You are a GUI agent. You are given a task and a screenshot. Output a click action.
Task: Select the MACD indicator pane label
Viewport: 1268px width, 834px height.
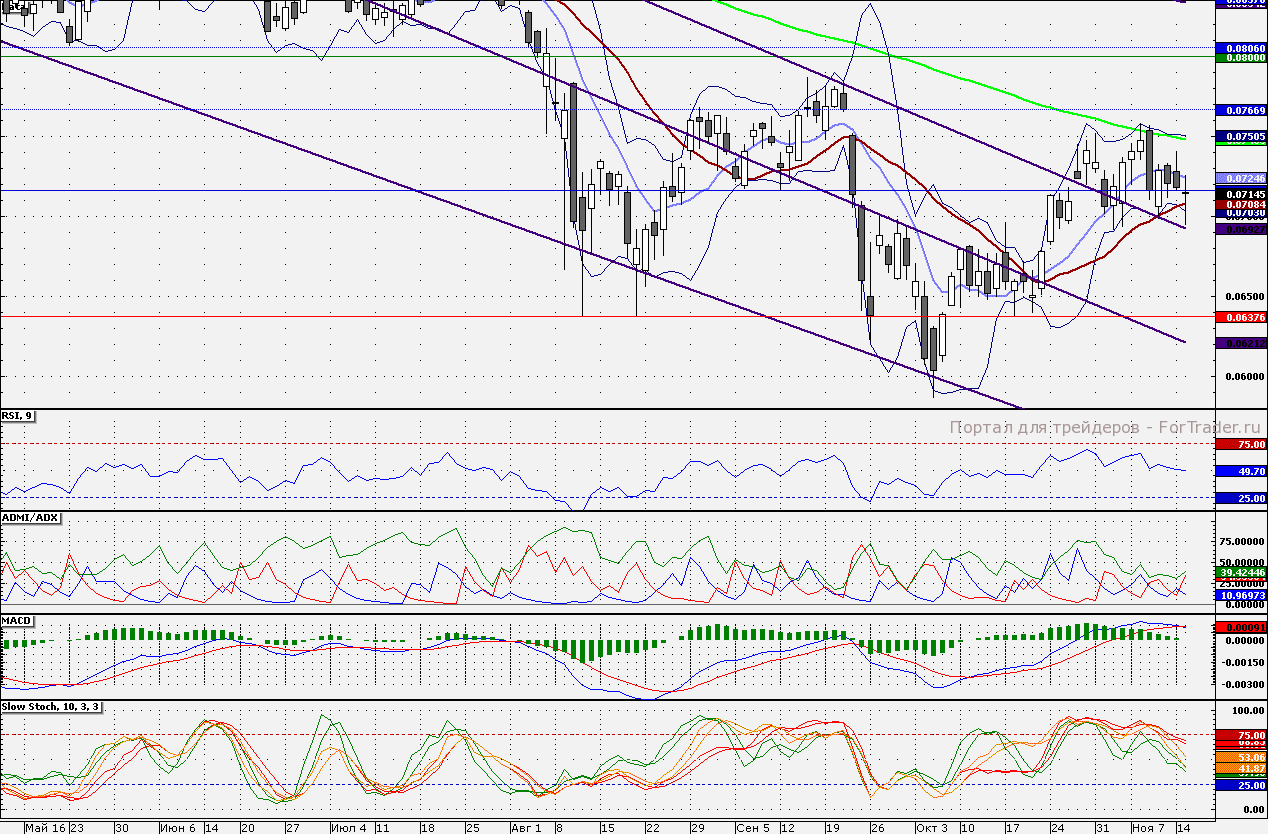(18, 620)
